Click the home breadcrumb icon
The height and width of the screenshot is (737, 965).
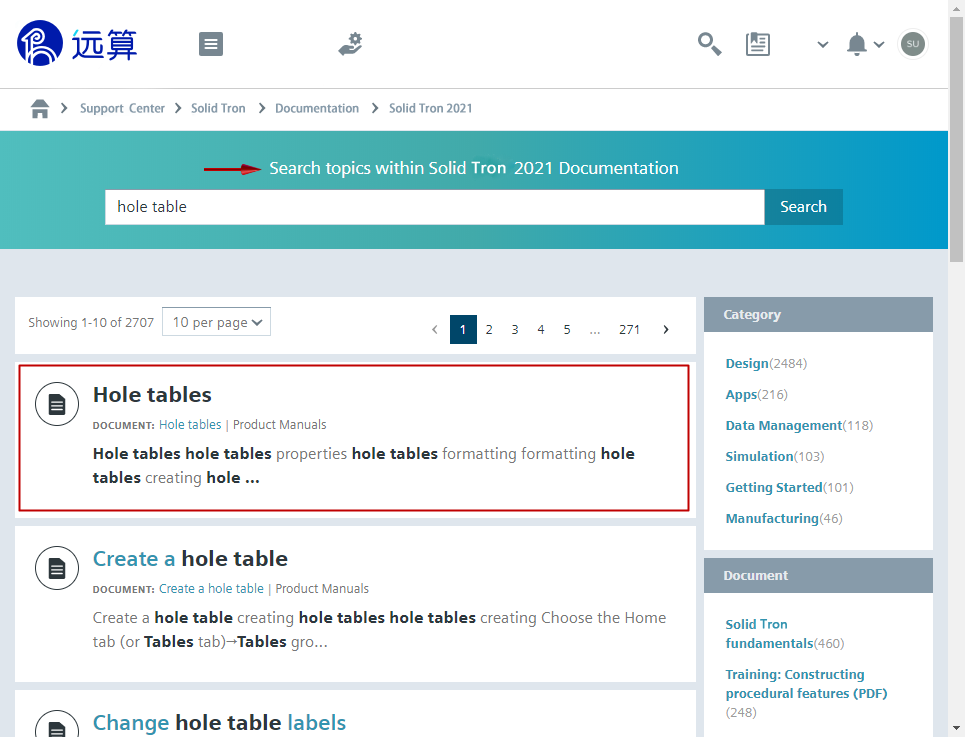(40, 108)
